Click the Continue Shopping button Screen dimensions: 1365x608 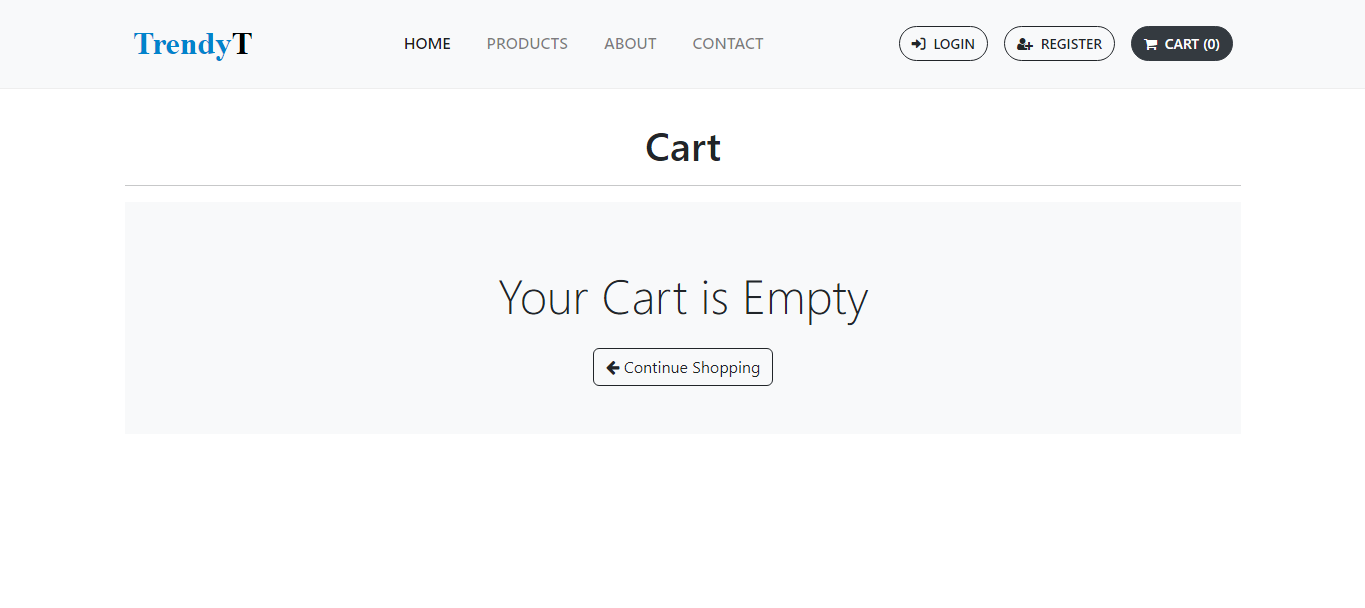pyautogui.click(x=683, y=367)
